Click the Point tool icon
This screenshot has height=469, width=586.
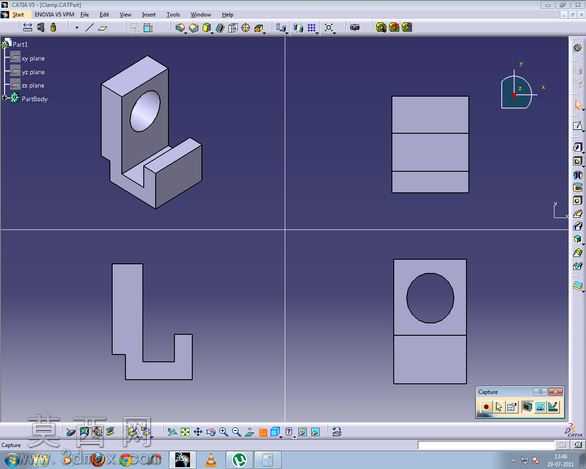click(77, 28)
